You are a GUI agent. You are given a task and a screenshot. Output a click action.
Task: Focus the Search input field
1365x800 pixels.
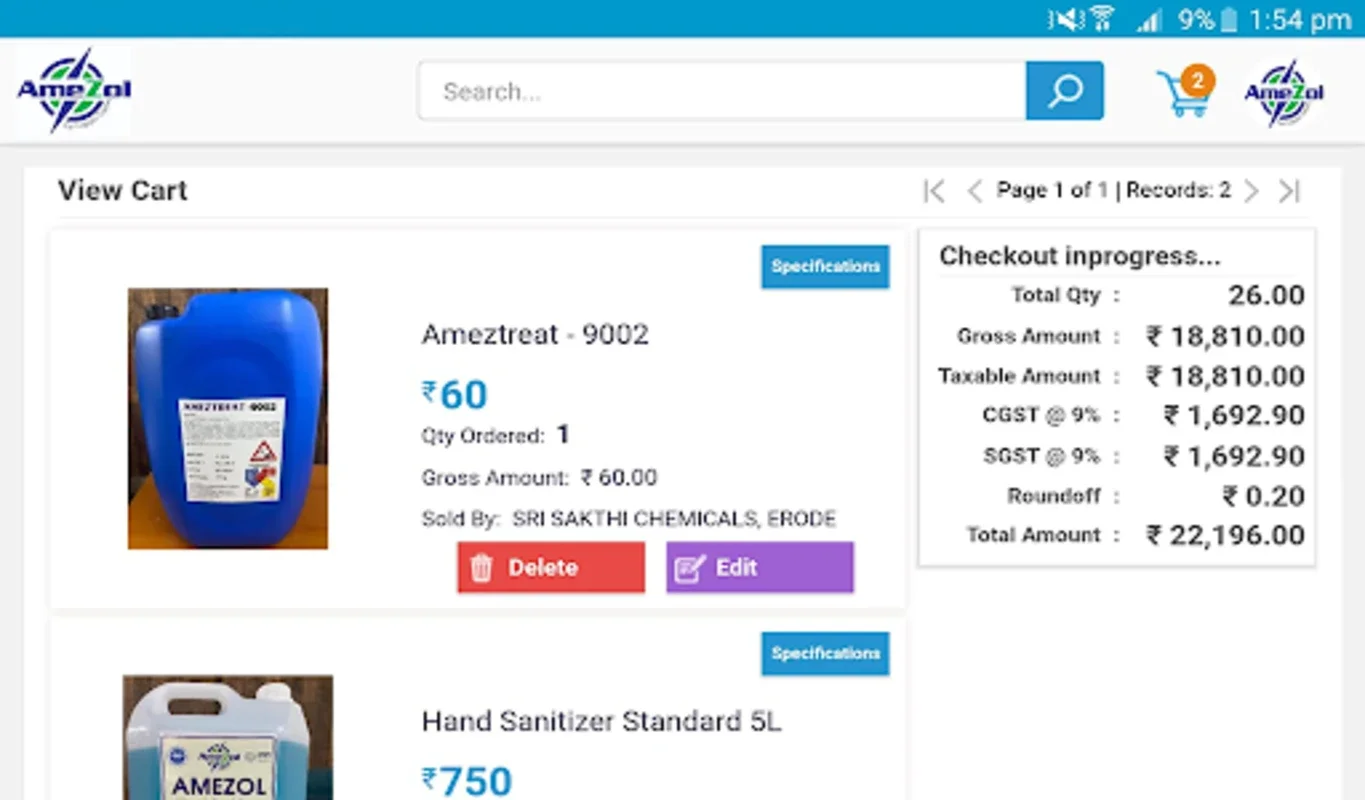point(722,91)
